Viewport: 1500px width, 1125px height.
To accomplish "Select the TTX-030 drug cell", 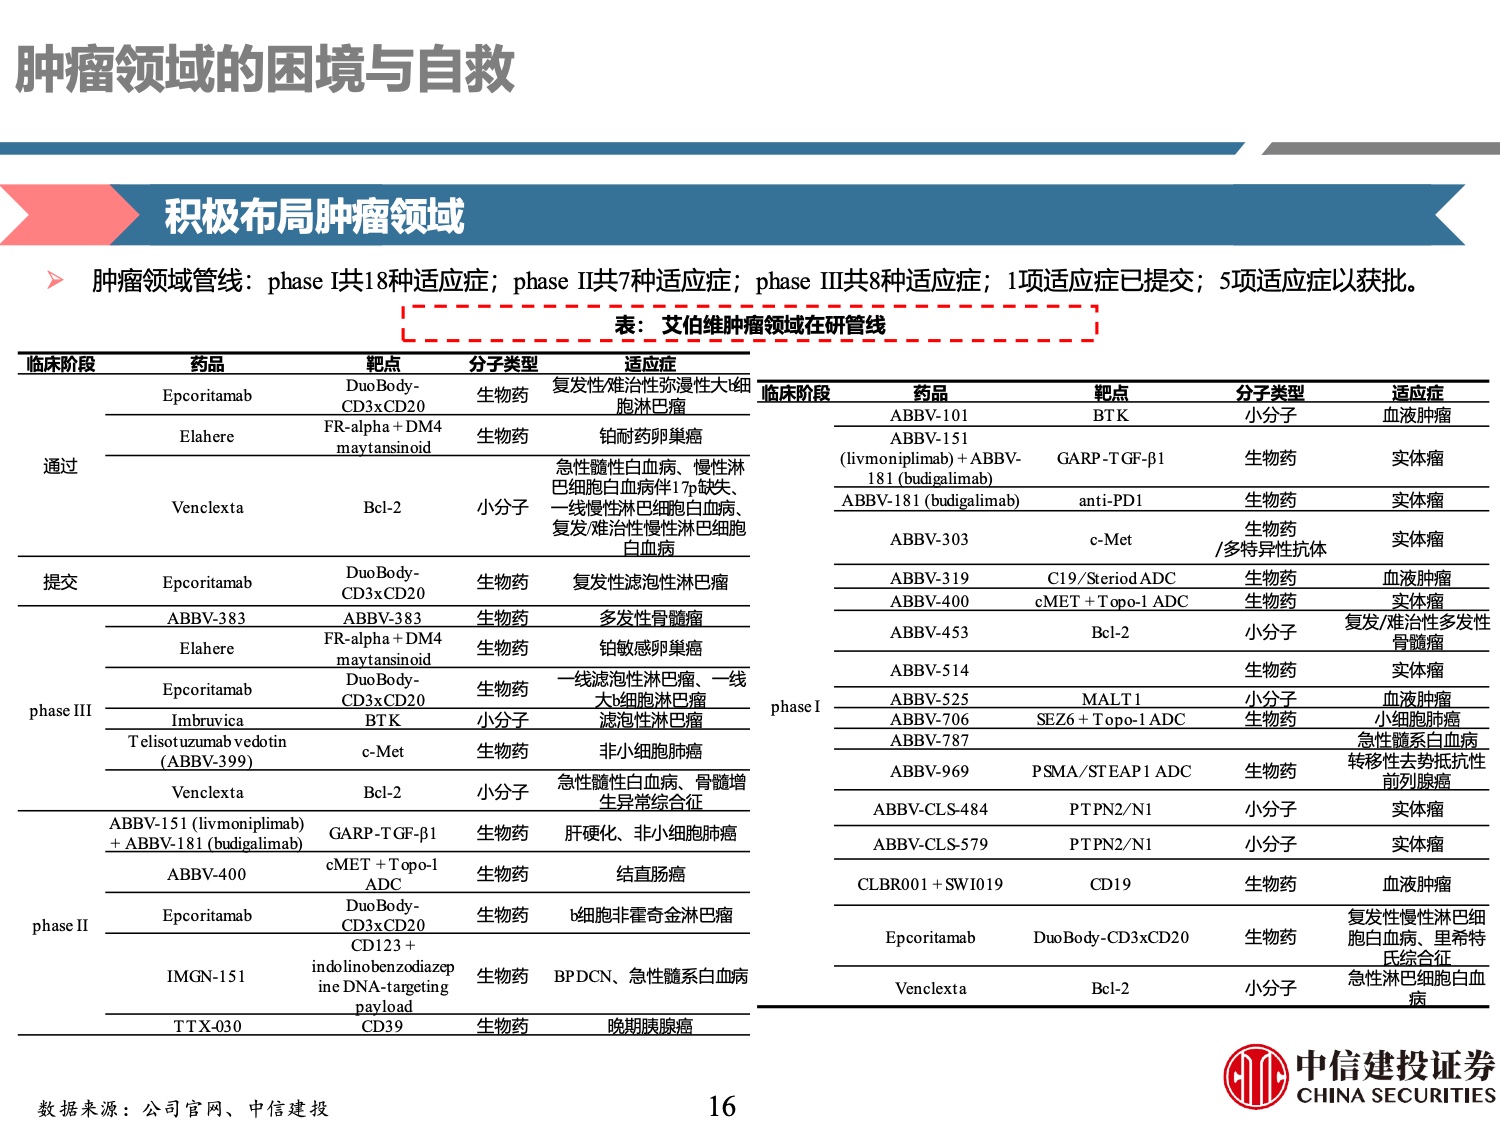I will [207, 1026].
